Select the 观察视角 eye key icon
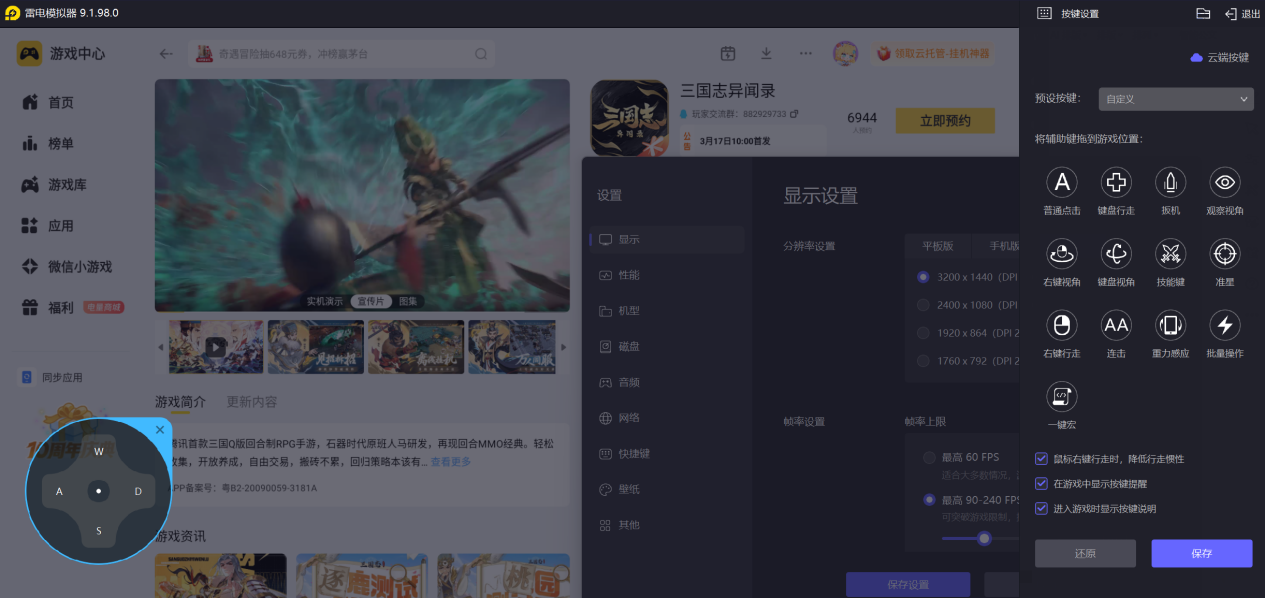The width and height of the screenshot is (1265, 598). [1225, 182]
